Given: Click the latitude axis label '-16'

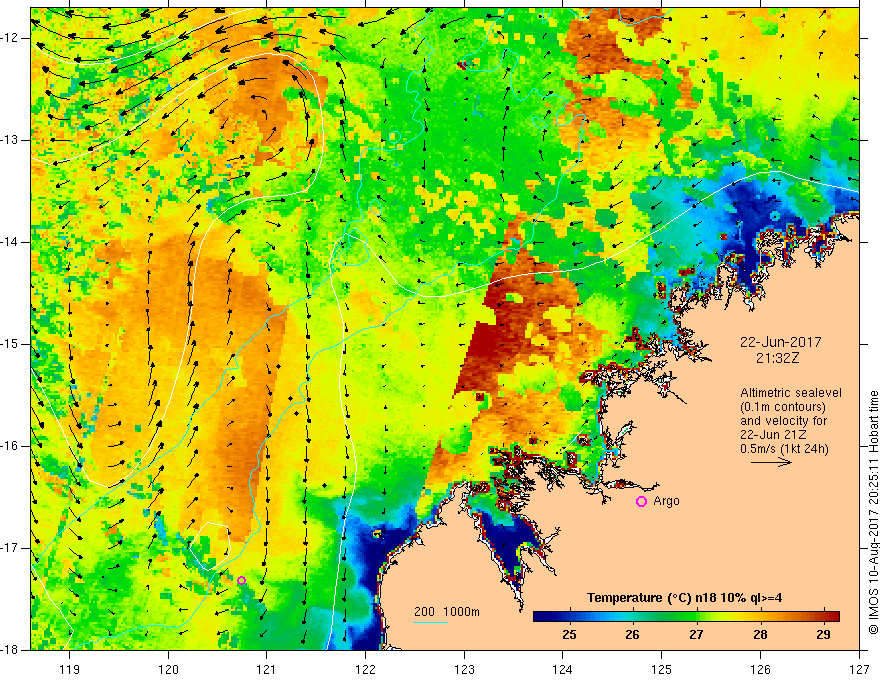Looking at the screenshot, I should click(x=10, y=446).
